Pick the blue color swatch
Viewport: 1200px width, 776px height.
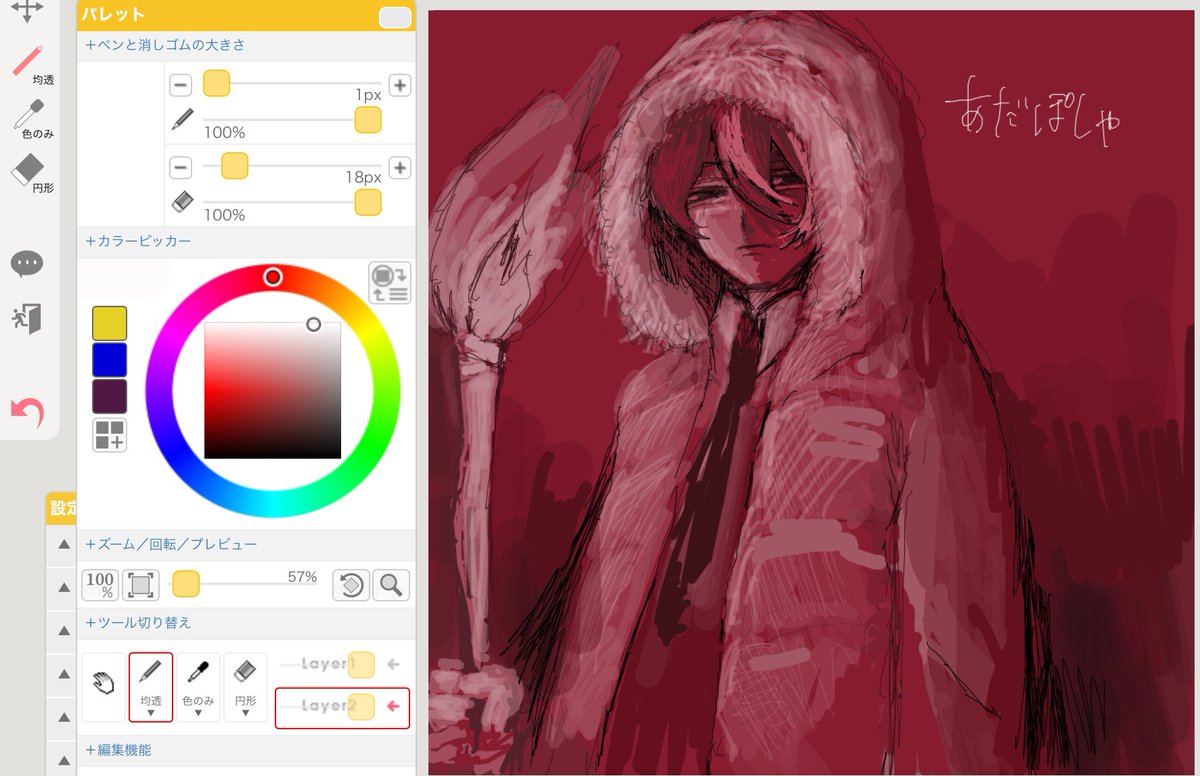click(109, 359)
